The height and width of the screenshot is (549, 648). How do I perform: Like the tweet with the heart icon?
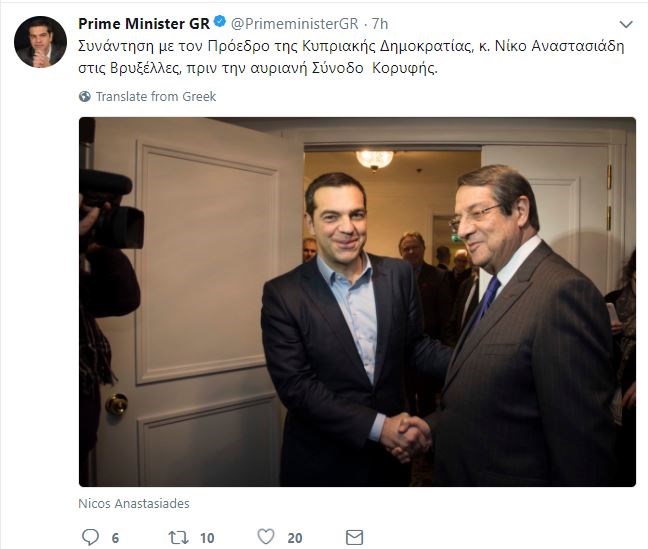[x=265, y=537]
